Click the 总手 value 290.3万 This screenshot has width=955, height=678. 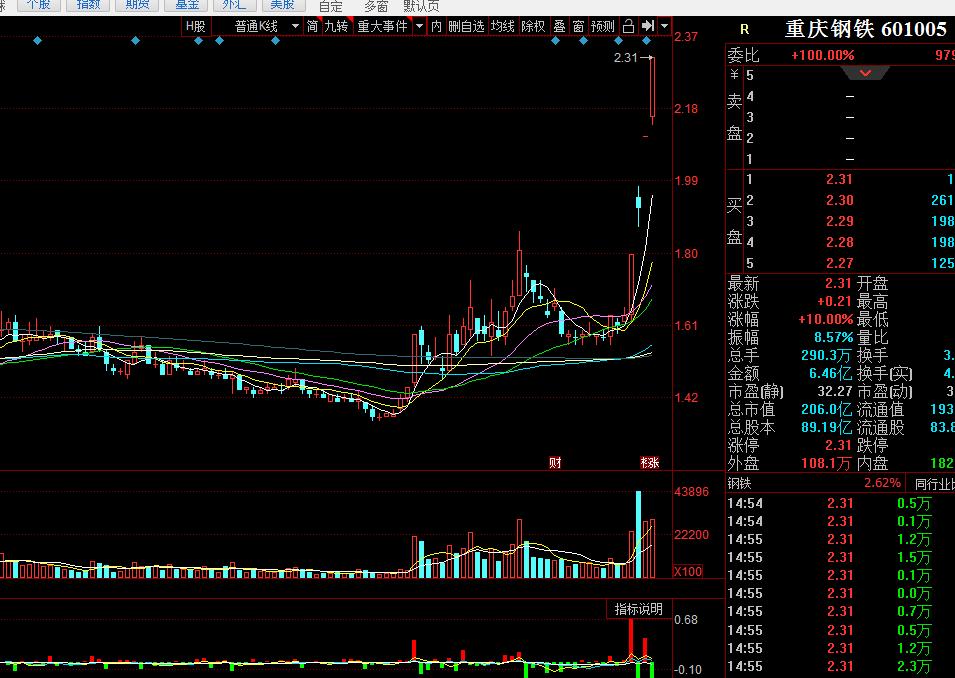pyautogui.click(x=826, y=355)
